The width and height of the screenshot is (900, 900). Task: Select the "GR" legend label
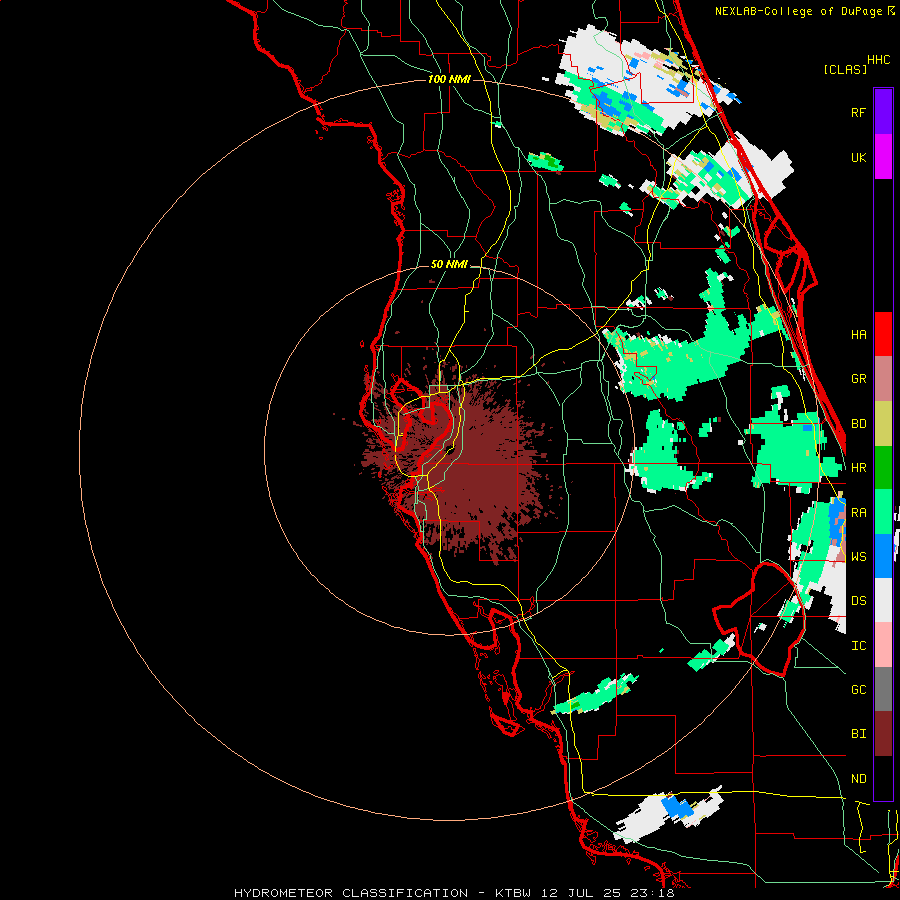(858, 379)
